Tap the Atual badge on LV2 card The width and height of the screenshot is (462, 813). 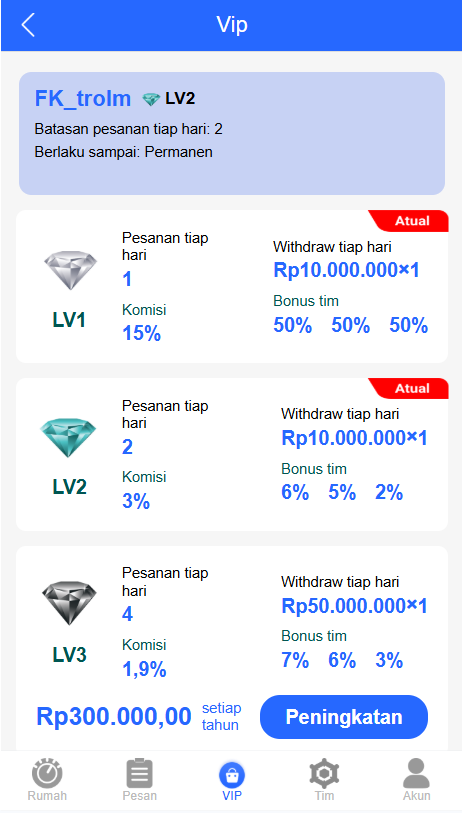point(412,388)
